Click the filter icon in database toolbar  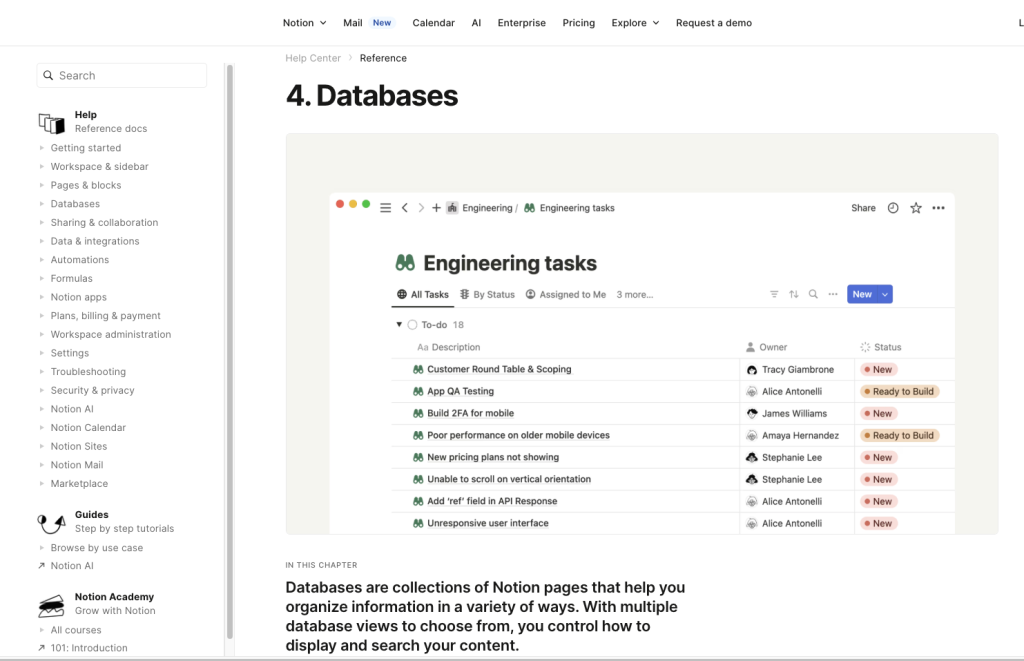[774, 295]
